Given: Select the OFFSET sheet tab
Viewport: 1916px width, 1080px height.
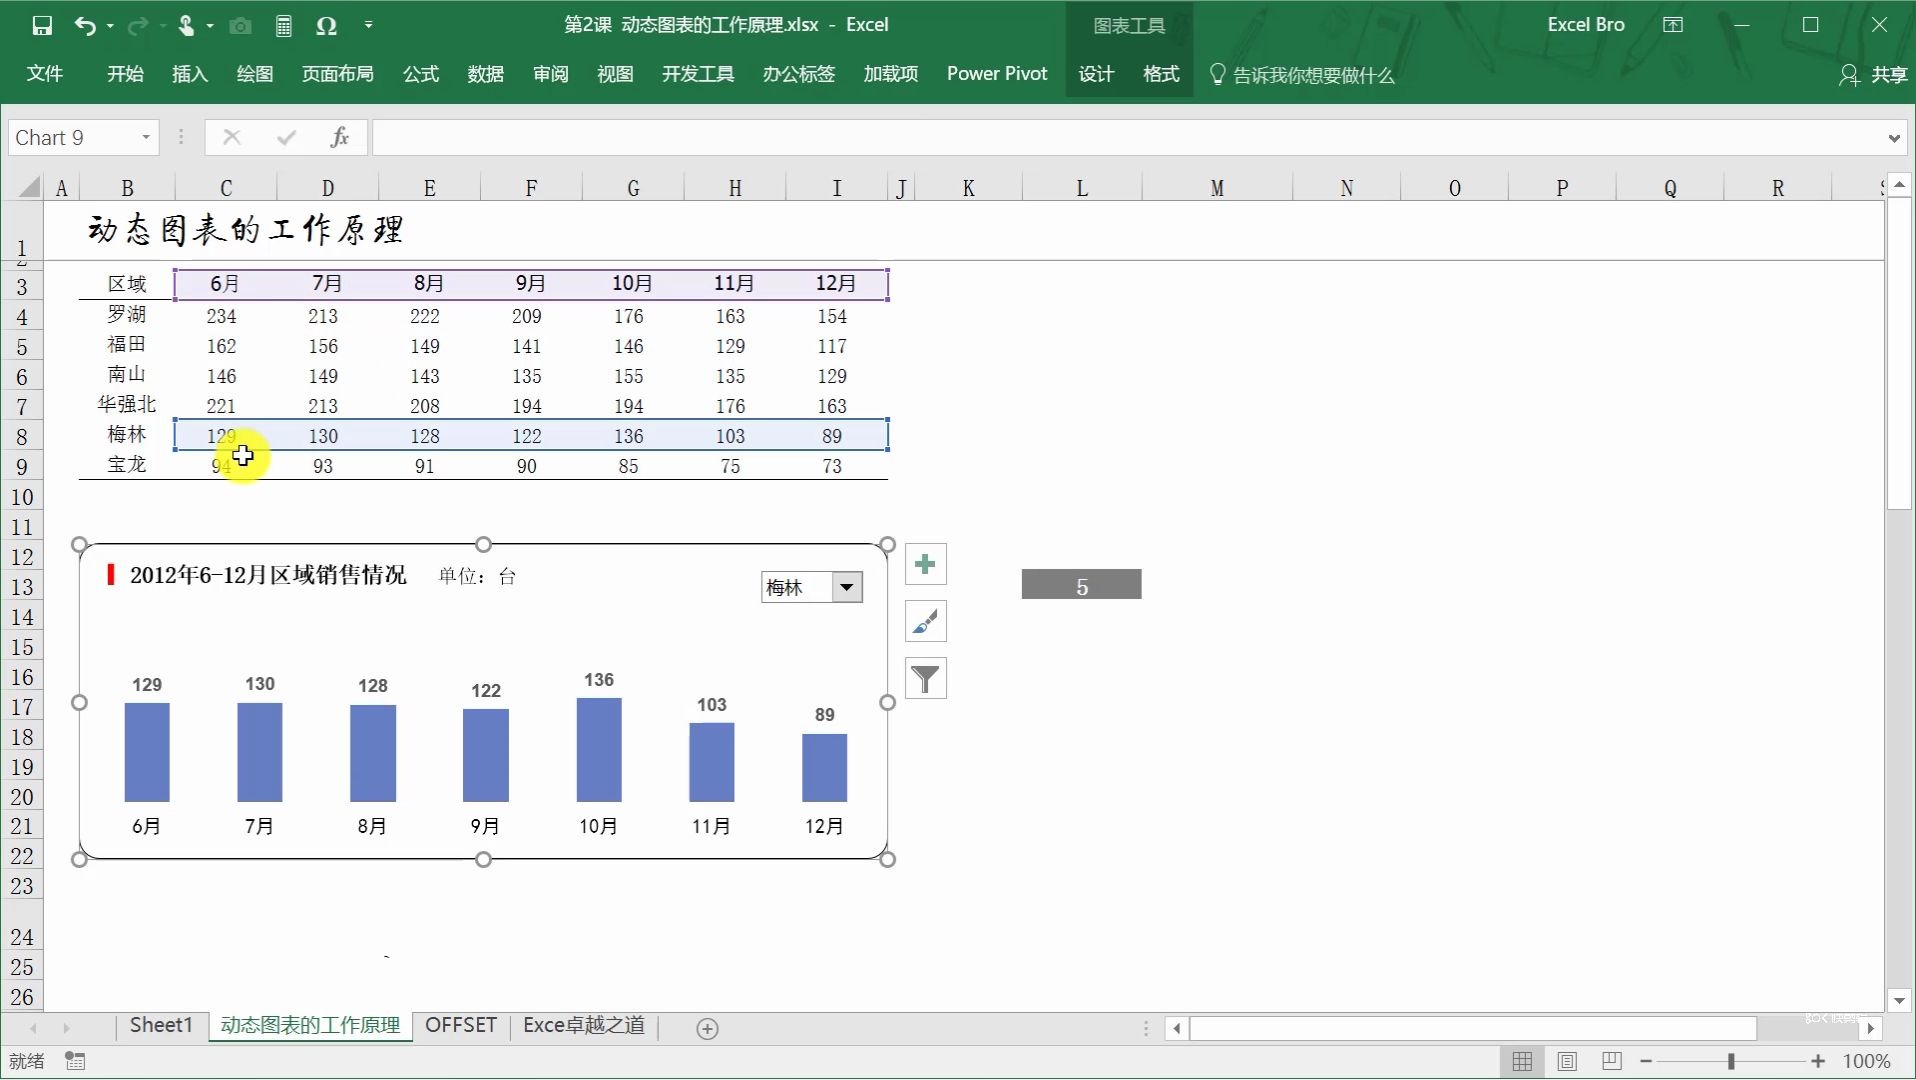Looking at the screenshot, I should click(460, 1025).
